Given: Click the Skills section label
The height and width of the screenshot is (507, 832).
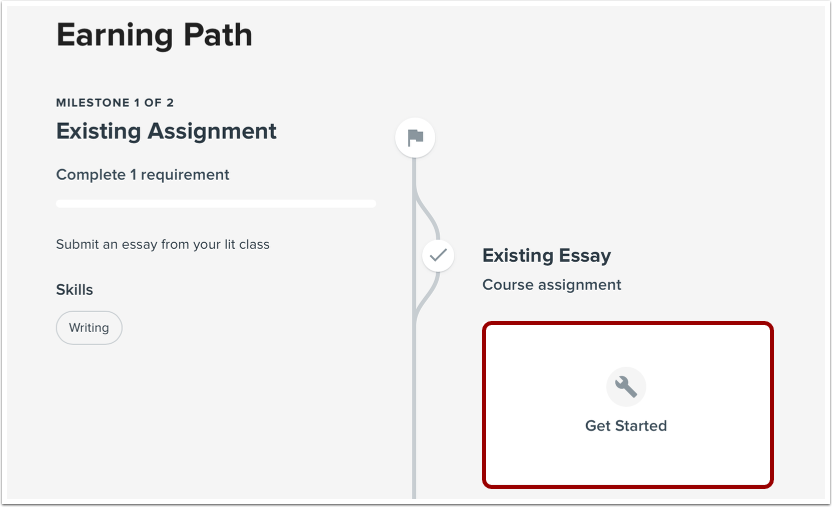Looking at the screenshot, I should [x=74, y=290].
